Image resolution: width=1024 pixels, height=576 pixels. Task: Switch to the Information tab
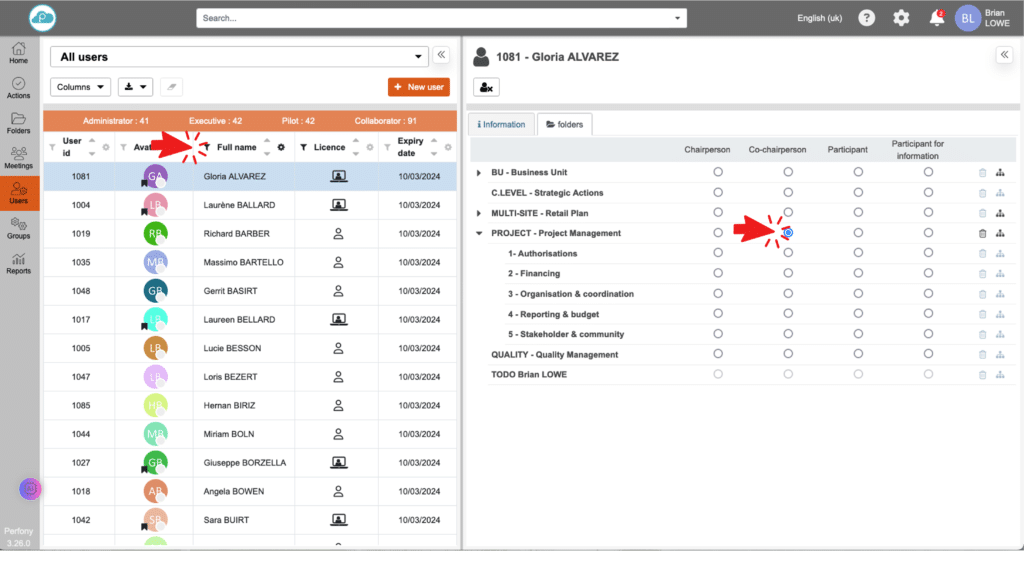(x=501, y=125)
